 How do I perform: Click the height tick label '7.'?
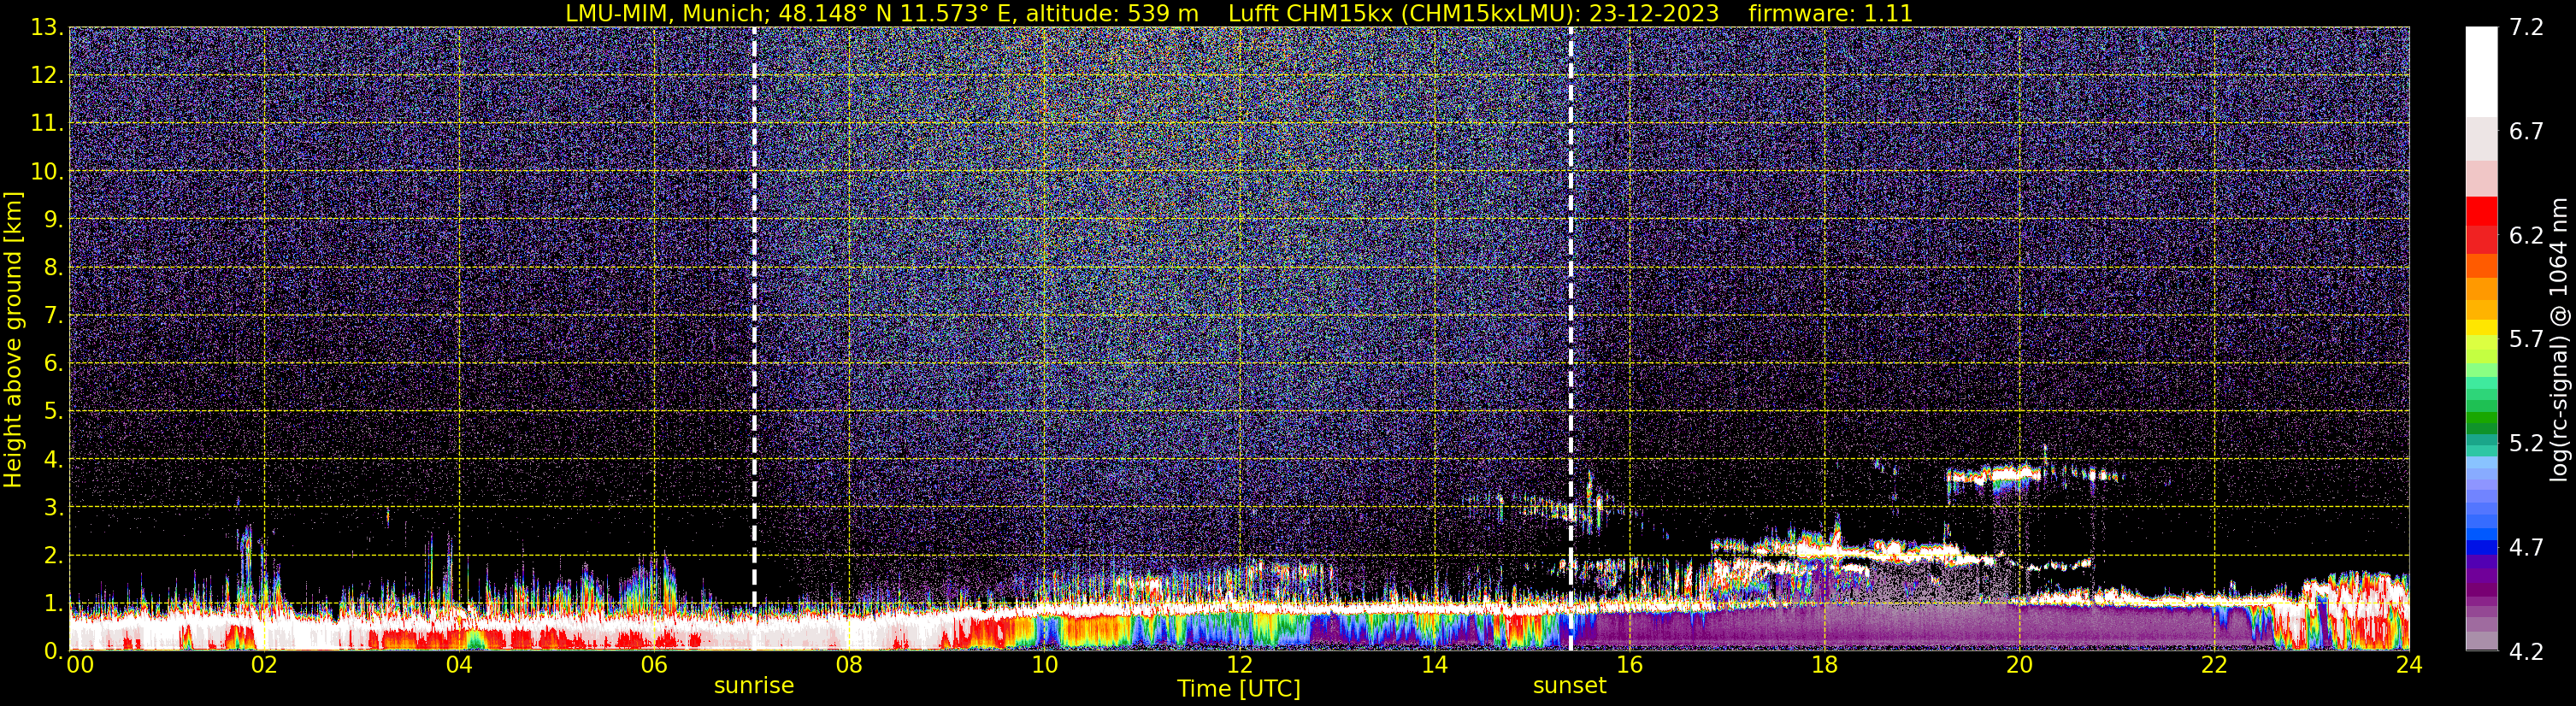(x=53, y=316)
